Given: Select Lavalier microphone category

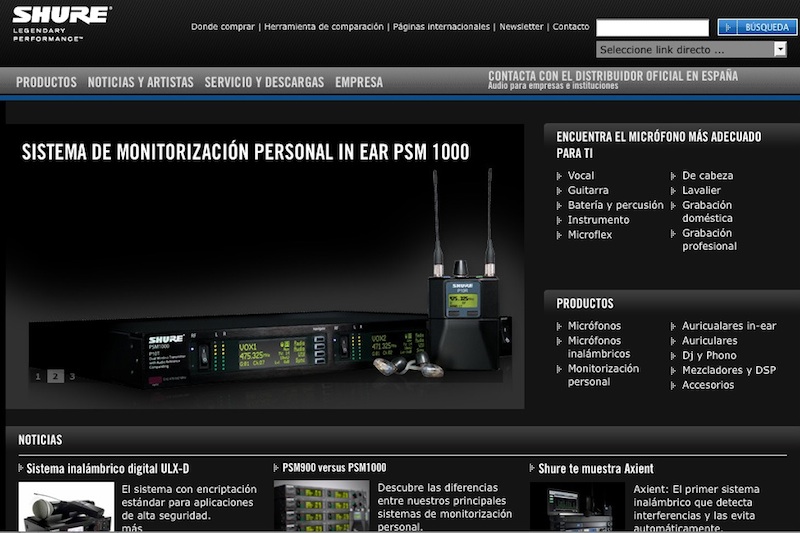Looking at the screenshot, I should click(701, 190).
